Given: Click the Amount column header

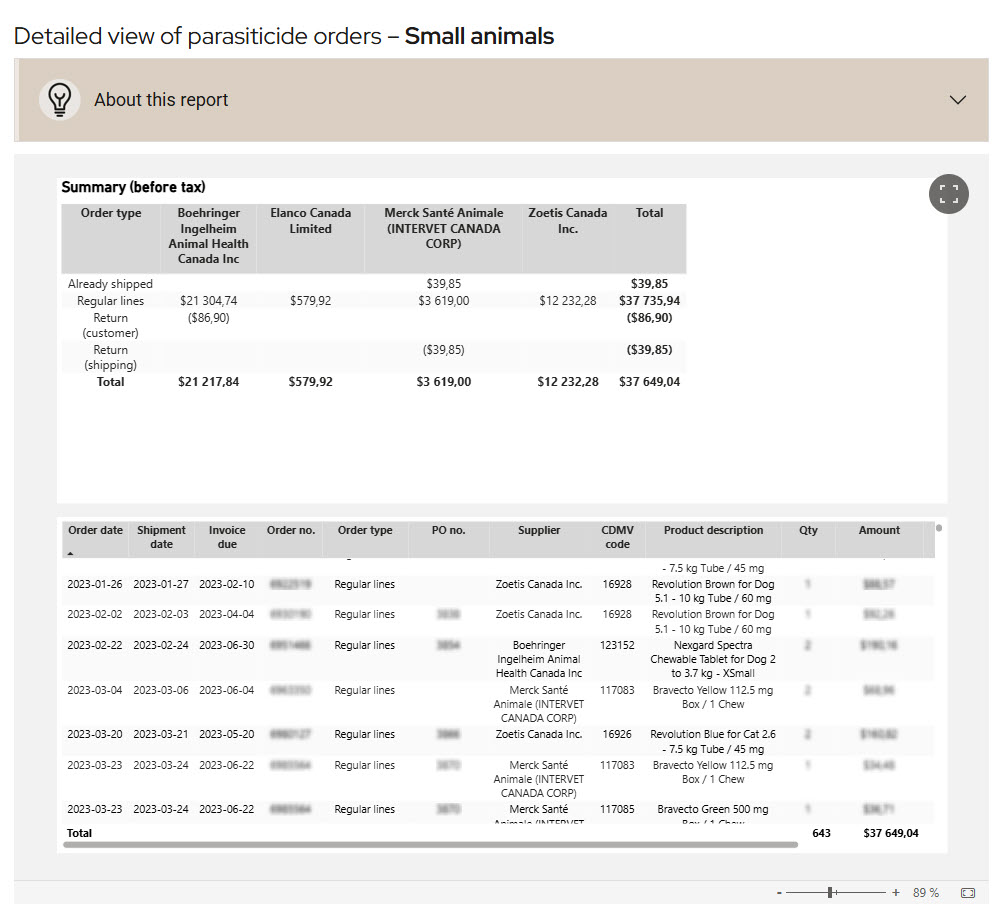Looking at the screenshot, I should point(879,531).
